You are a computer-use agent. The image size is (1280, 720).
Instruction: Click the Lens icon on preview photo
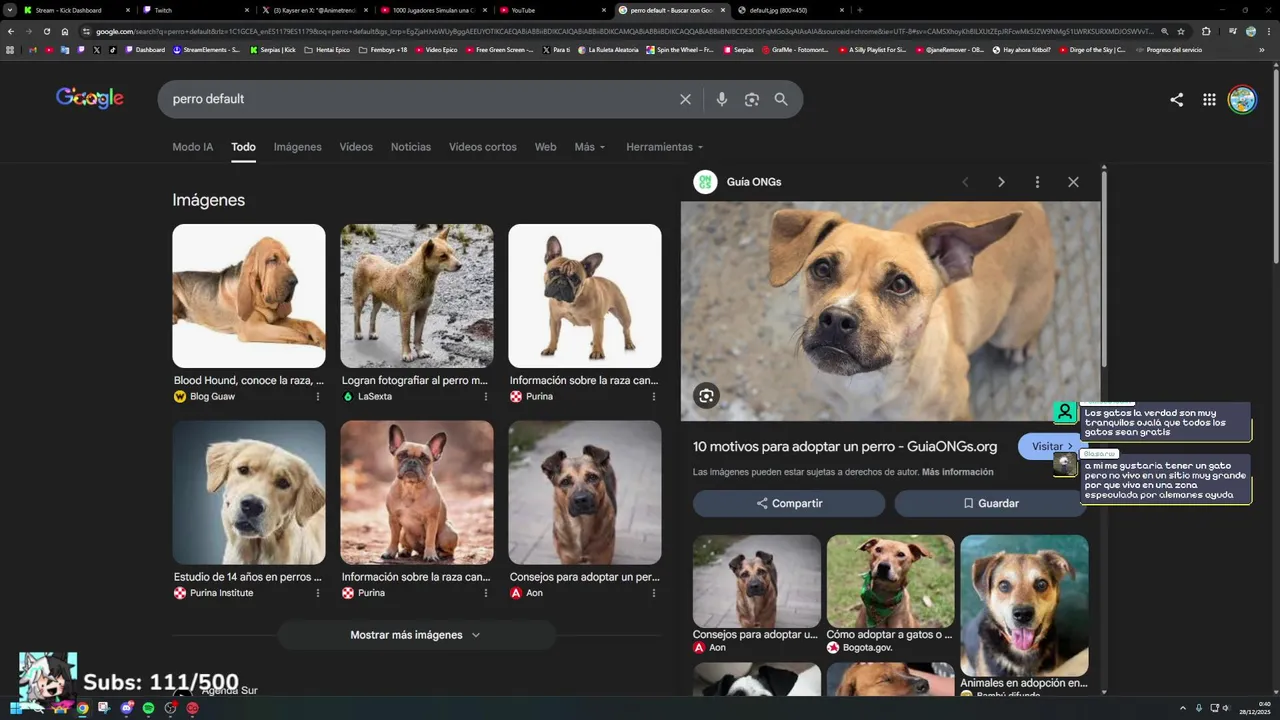click(706, 396)
